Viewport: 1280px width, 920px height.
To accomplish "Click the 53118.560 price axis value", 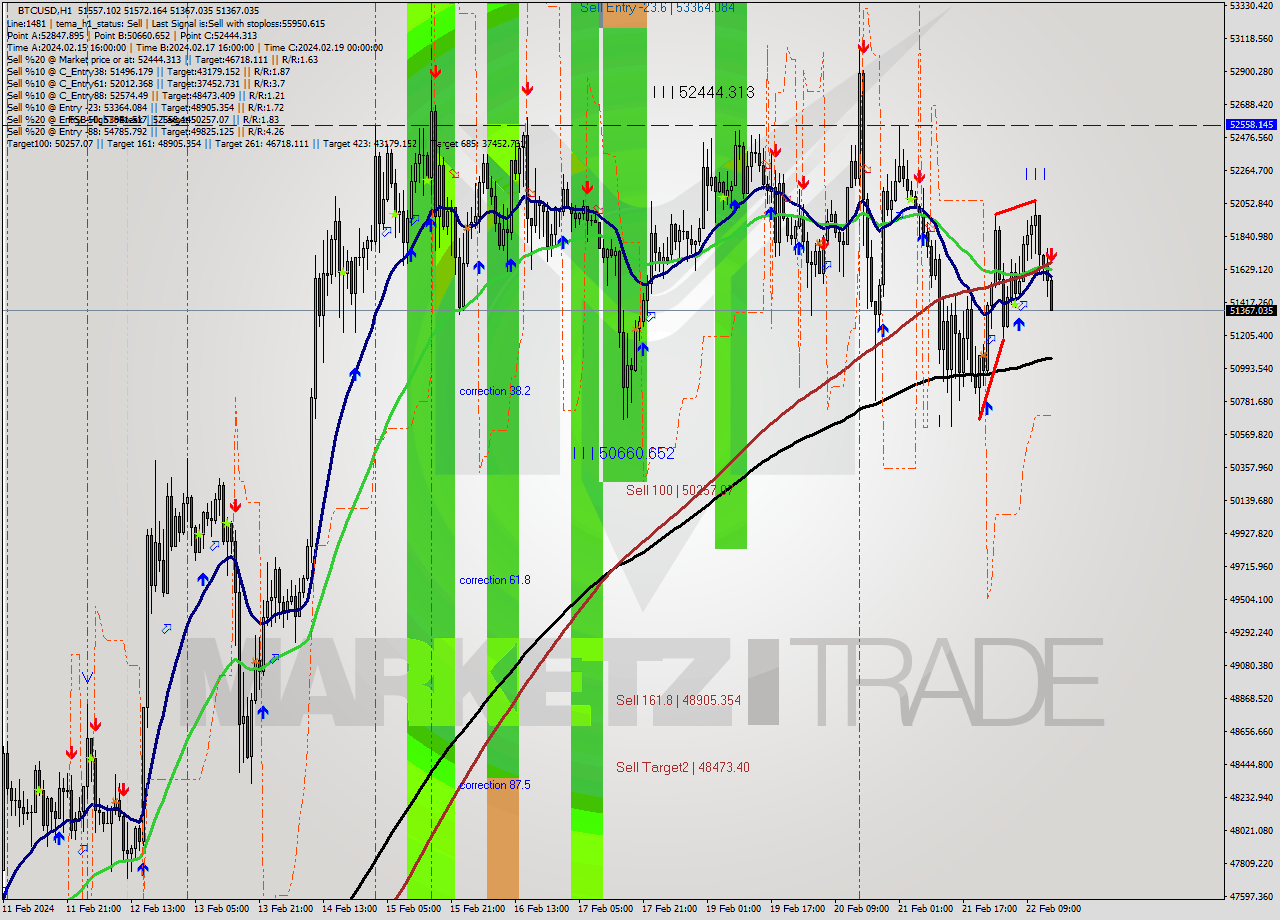I will click(x=1251, y=38).
